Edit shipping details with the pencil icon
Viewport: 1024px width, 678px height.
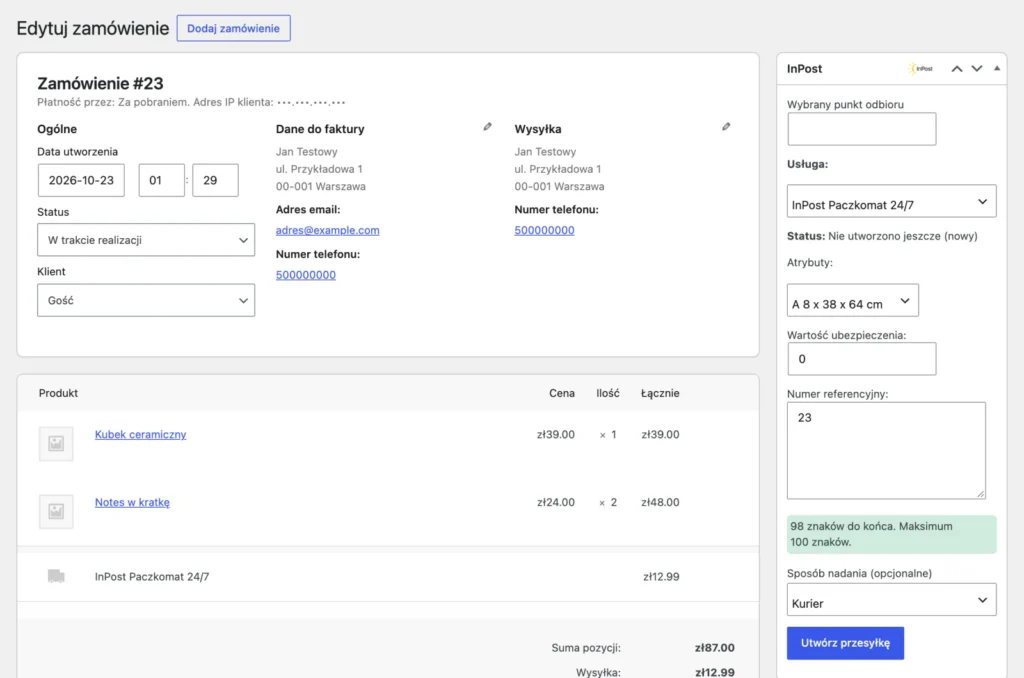point(726,127)
